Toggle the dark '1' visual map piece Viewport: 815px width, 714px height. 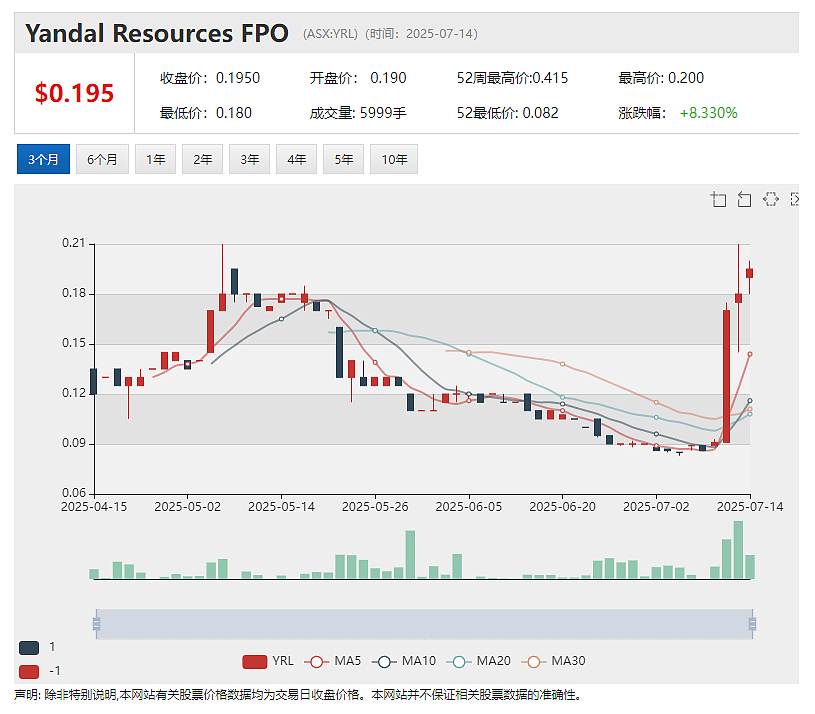(x=29, y=647)
